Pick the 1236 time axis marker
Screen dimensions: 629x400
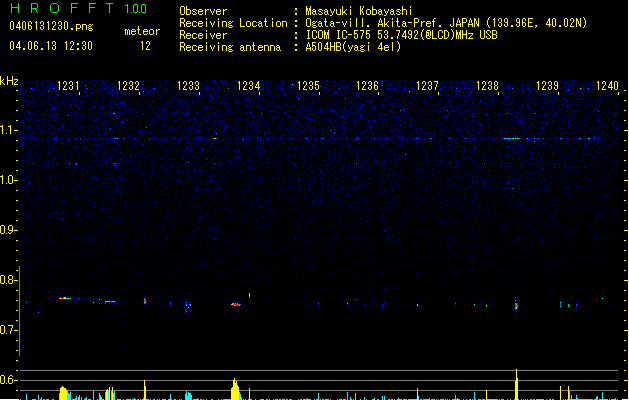[x=368, y=85]
